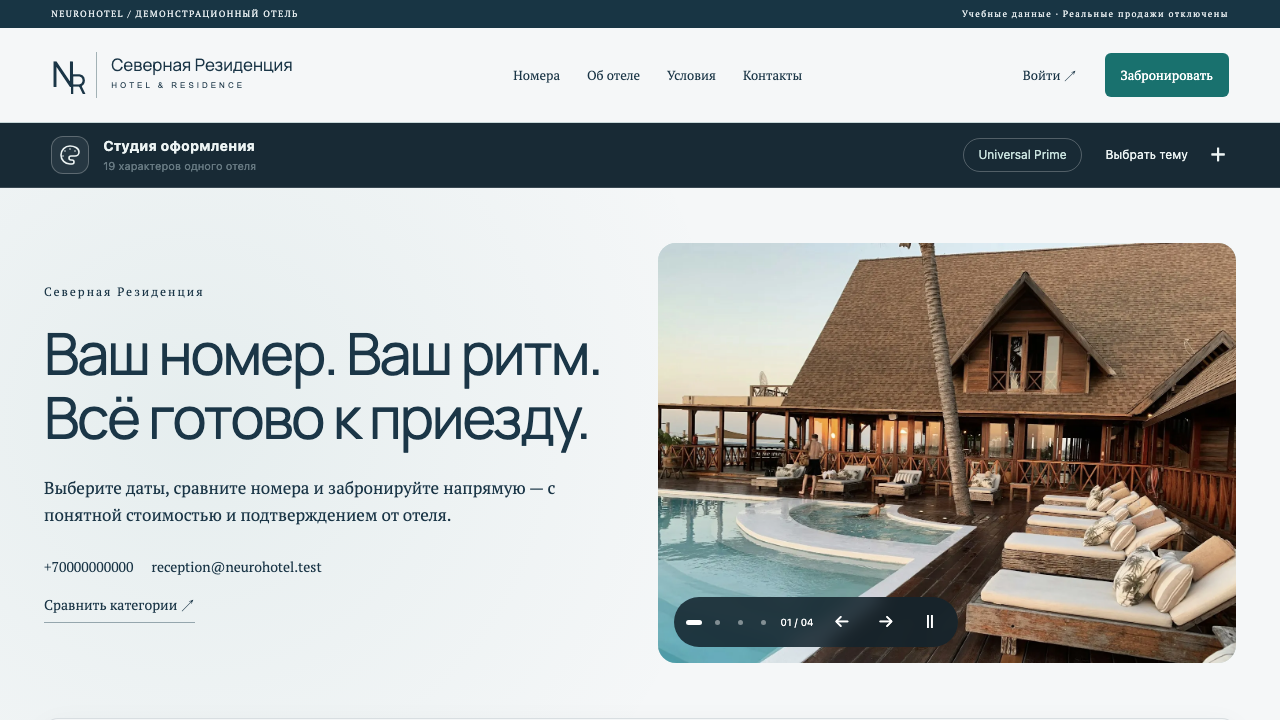This screenshot has width=1280, height=720.
Task: Select the fourth slide dot
Action: point(763,622)
